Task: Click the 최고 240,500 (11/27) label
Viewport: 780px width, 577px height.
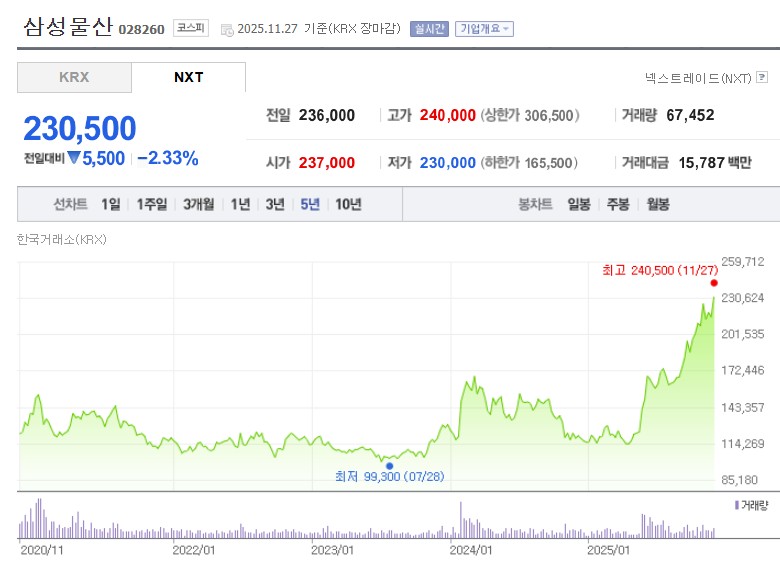Action: click(660, 270)
